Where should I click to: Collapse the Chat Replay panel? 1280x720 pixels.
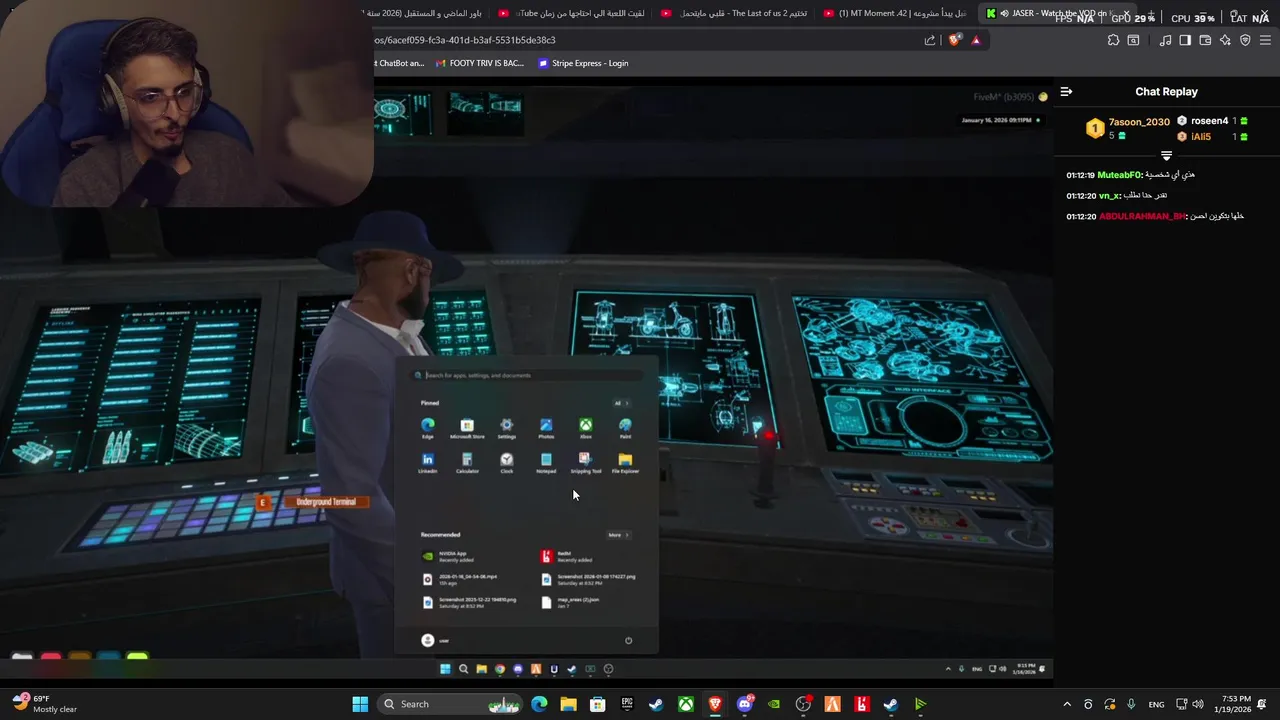pyautogui.click(x=1066, y=91)
